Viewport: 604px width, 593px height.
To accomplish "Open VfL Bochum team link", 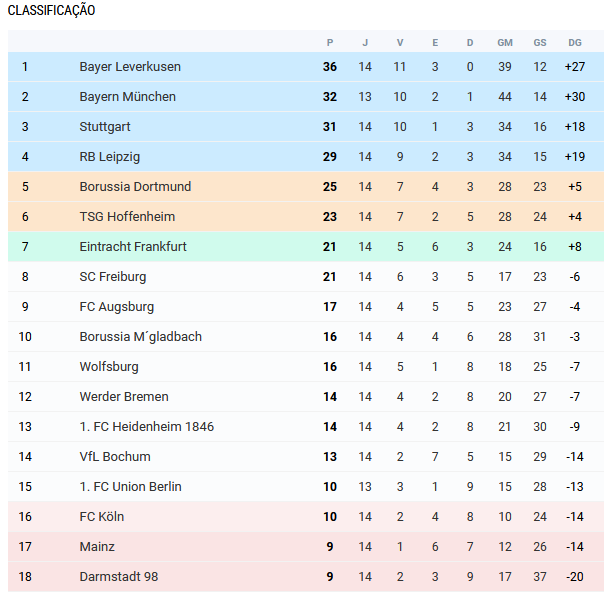I will click(115, 457).
